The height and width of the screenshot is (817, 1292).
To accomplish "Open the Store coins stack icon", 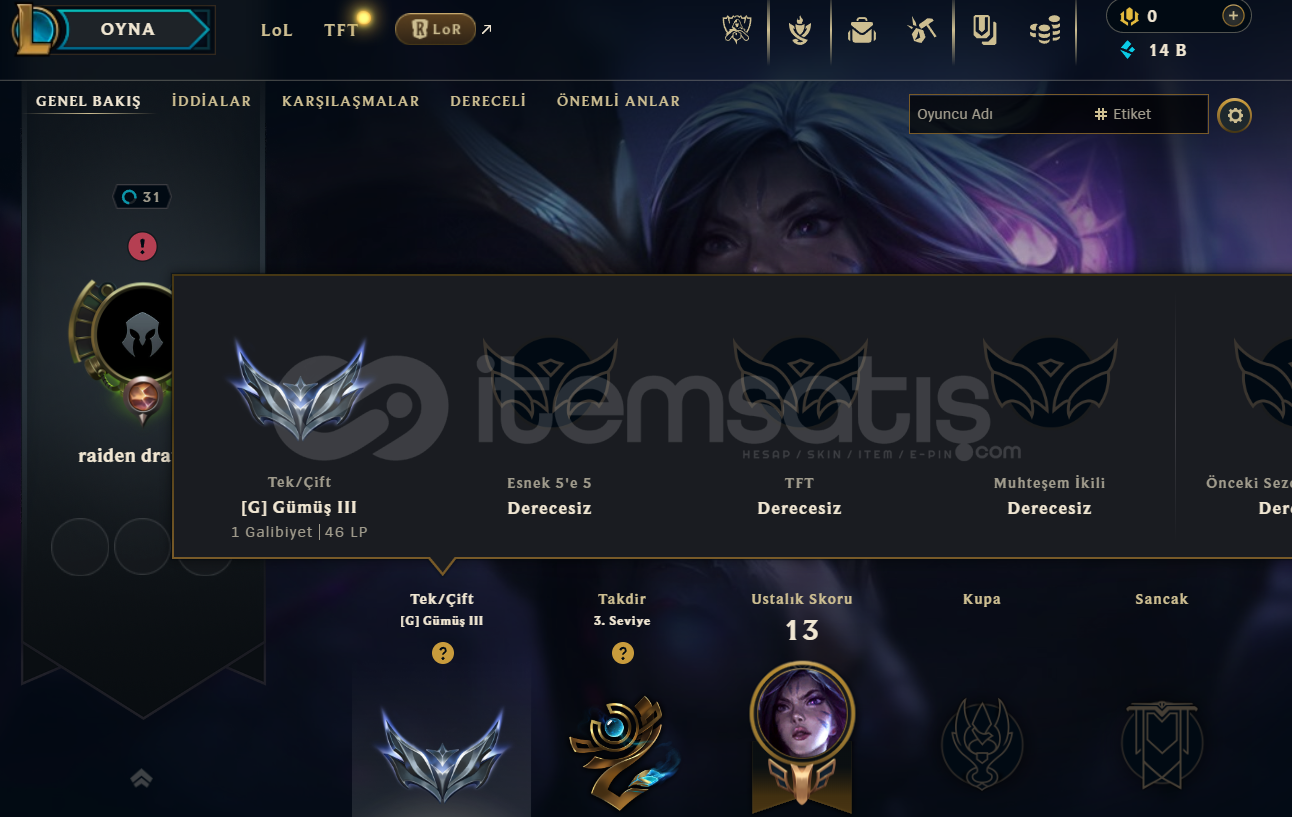I will point(1045,31).
